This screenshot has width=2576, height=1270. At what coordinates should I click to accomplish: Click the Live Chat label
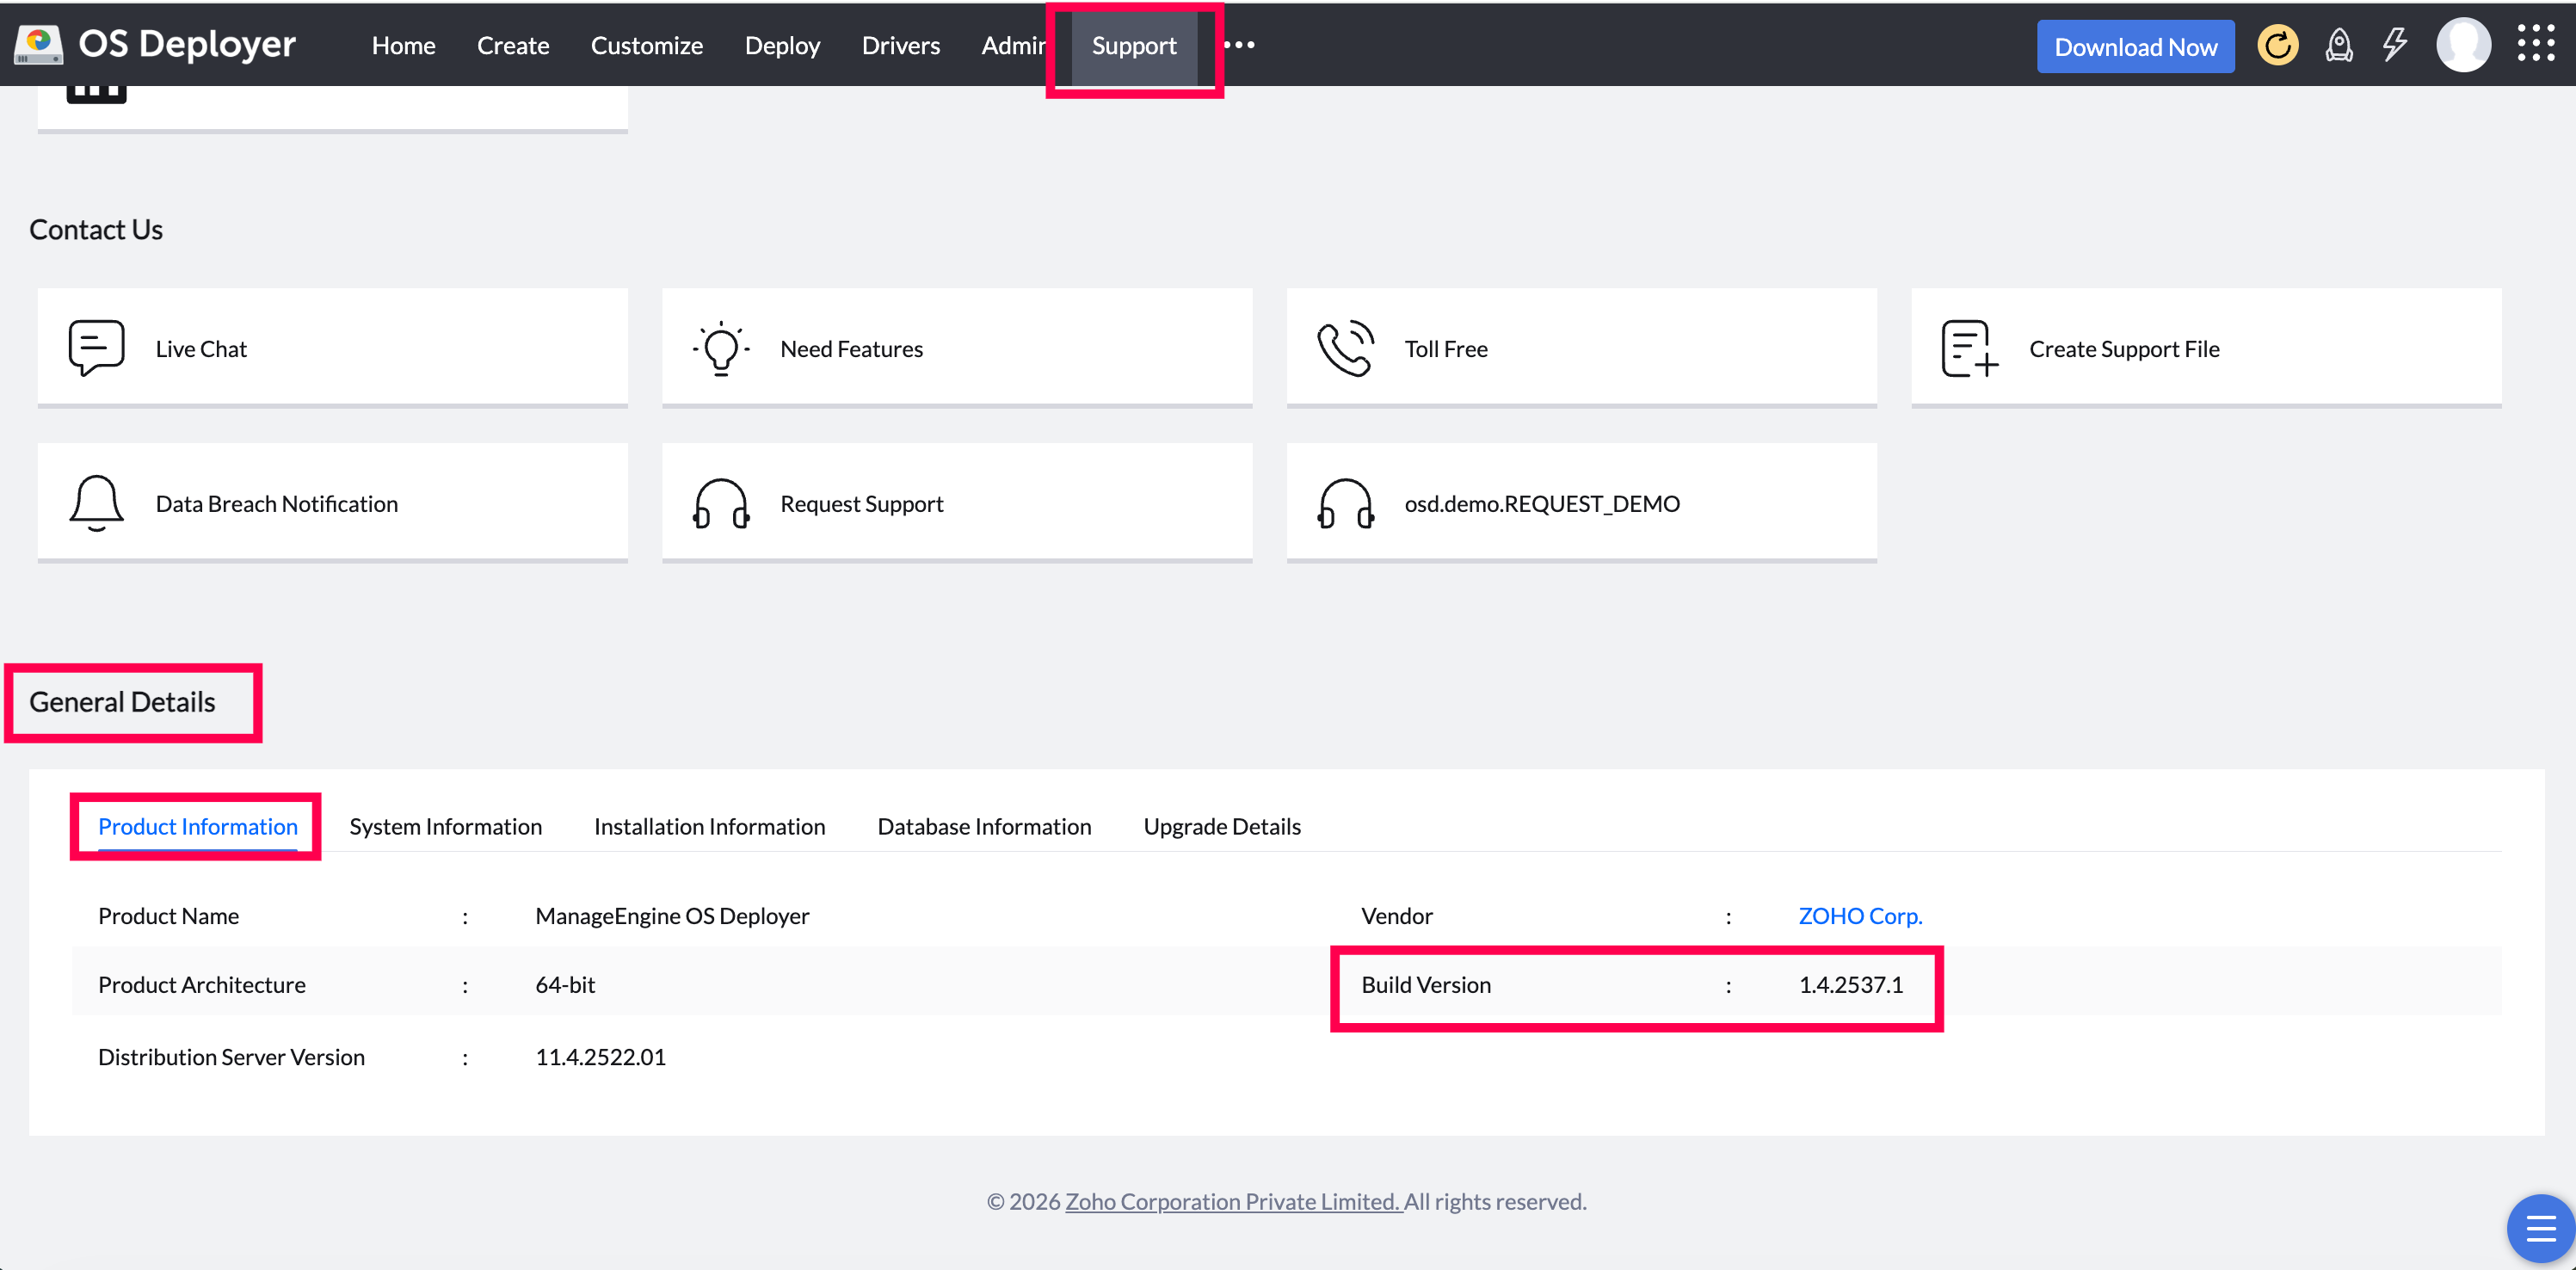tap(201, 348)
